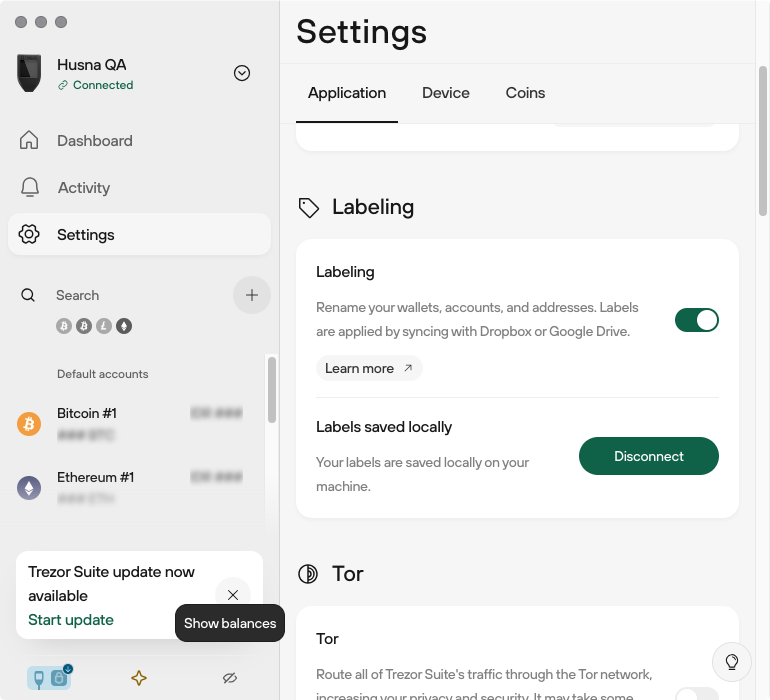
Task: Click the orange Bitcoin logo icon
Action: pyautogui.click(x=29, y=424)
